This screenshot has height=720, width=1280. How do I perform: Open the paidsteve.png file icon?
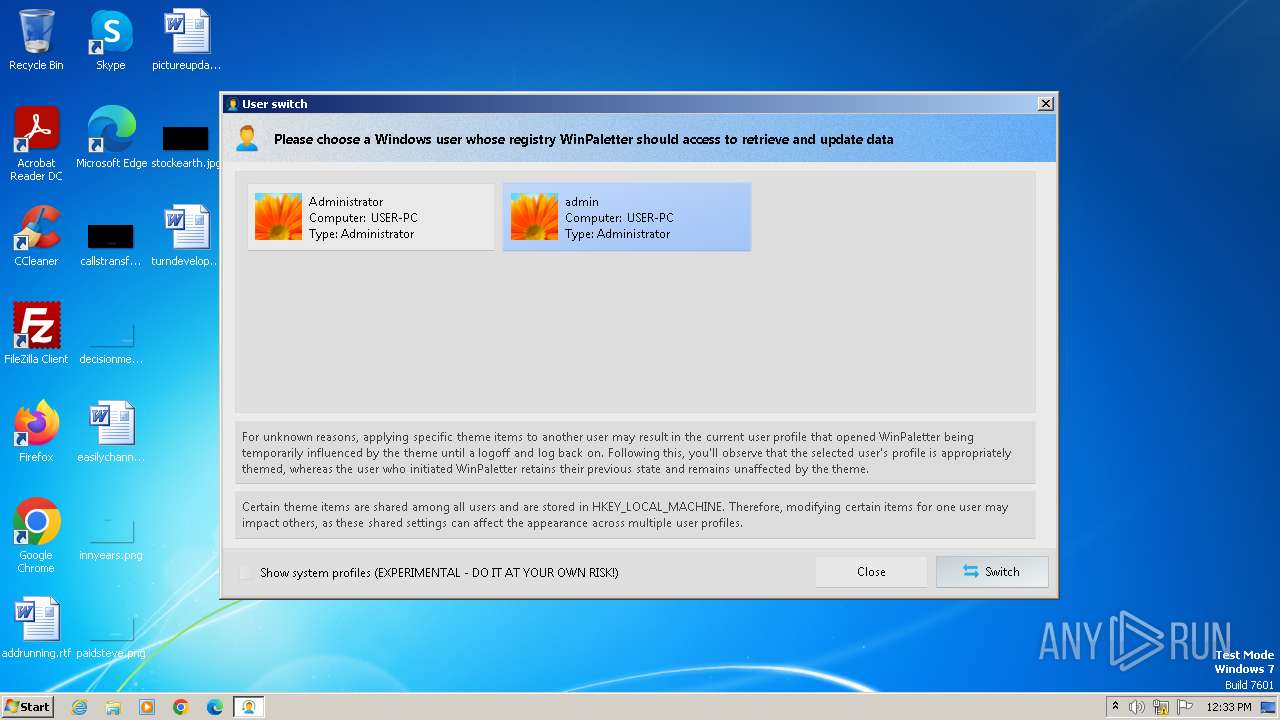pos(111,635)
